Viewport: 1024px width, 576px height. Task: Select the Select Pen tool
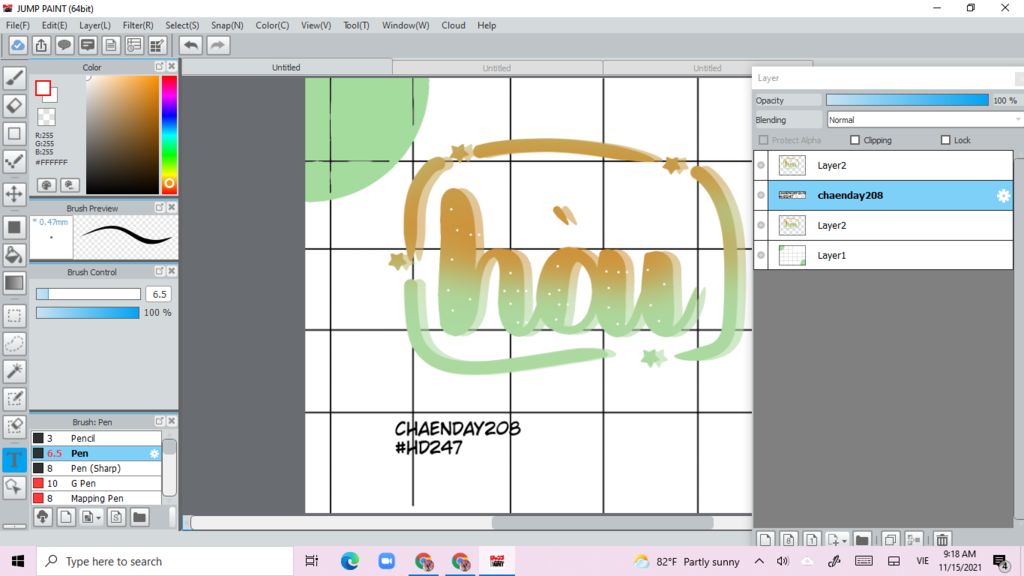[x=14, y=398]
